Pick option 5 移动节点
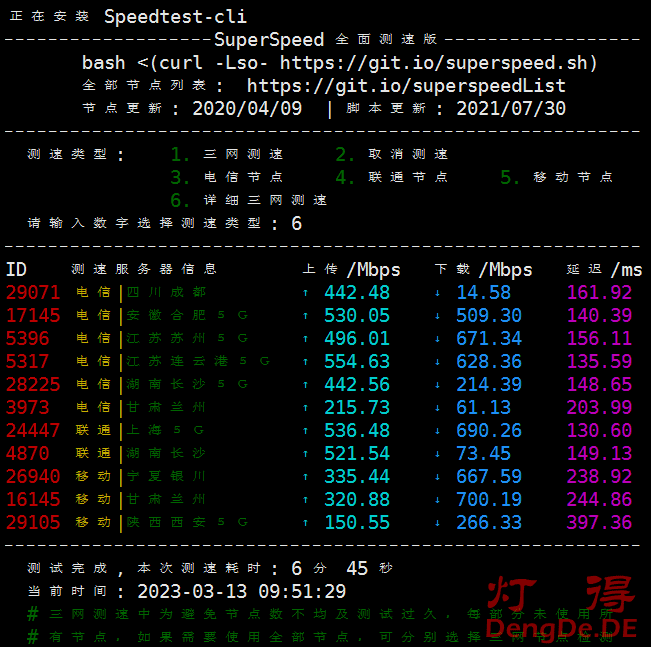651x647 pixels. click(x=557, y=177)
